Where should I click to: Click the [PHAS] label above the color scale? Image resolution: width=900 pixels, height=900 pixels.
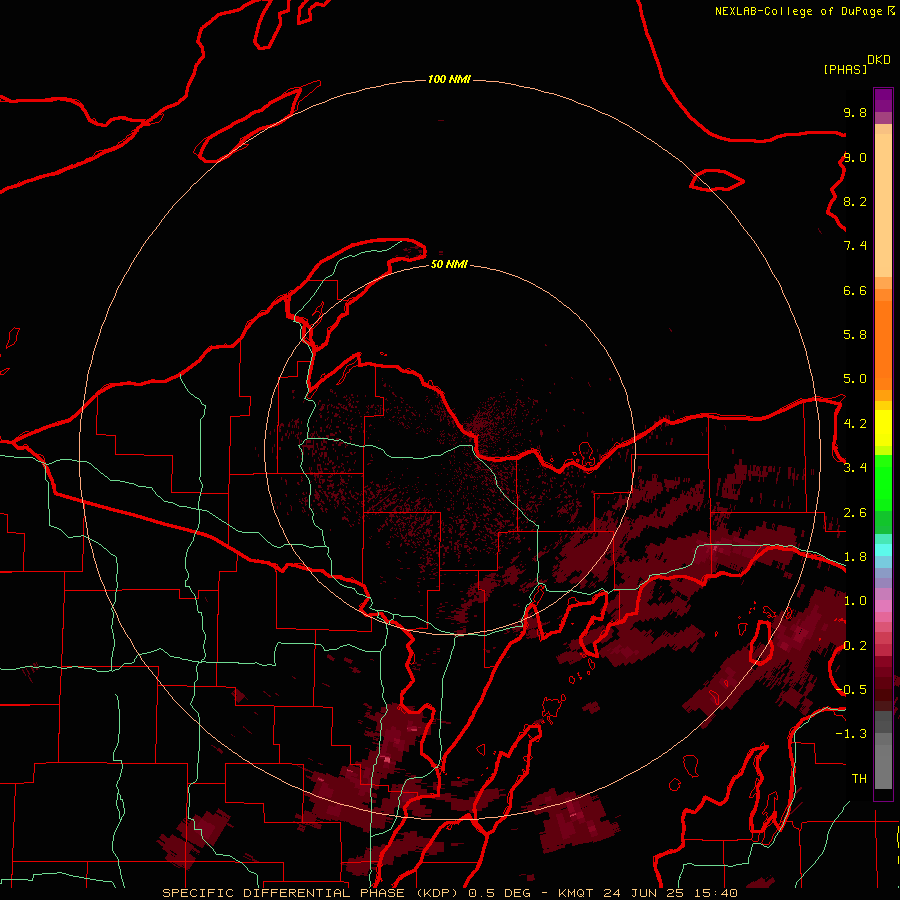[x=845, y=69]
